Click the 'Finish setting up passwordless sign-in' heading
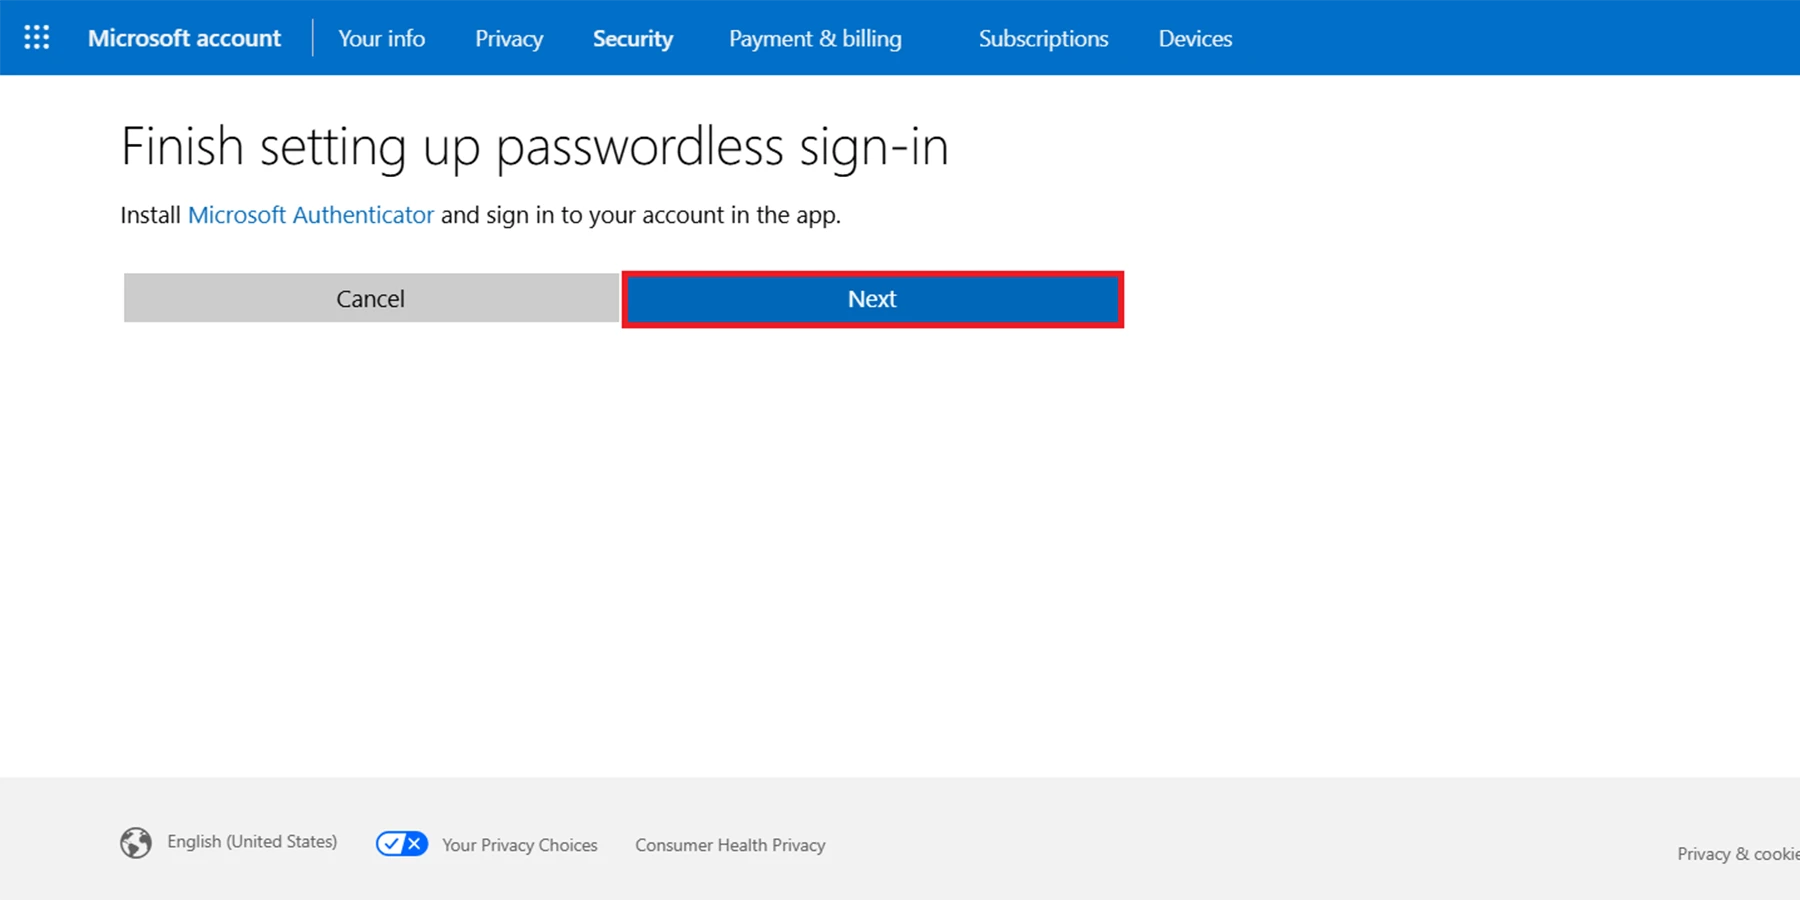 tap(534, 147)
